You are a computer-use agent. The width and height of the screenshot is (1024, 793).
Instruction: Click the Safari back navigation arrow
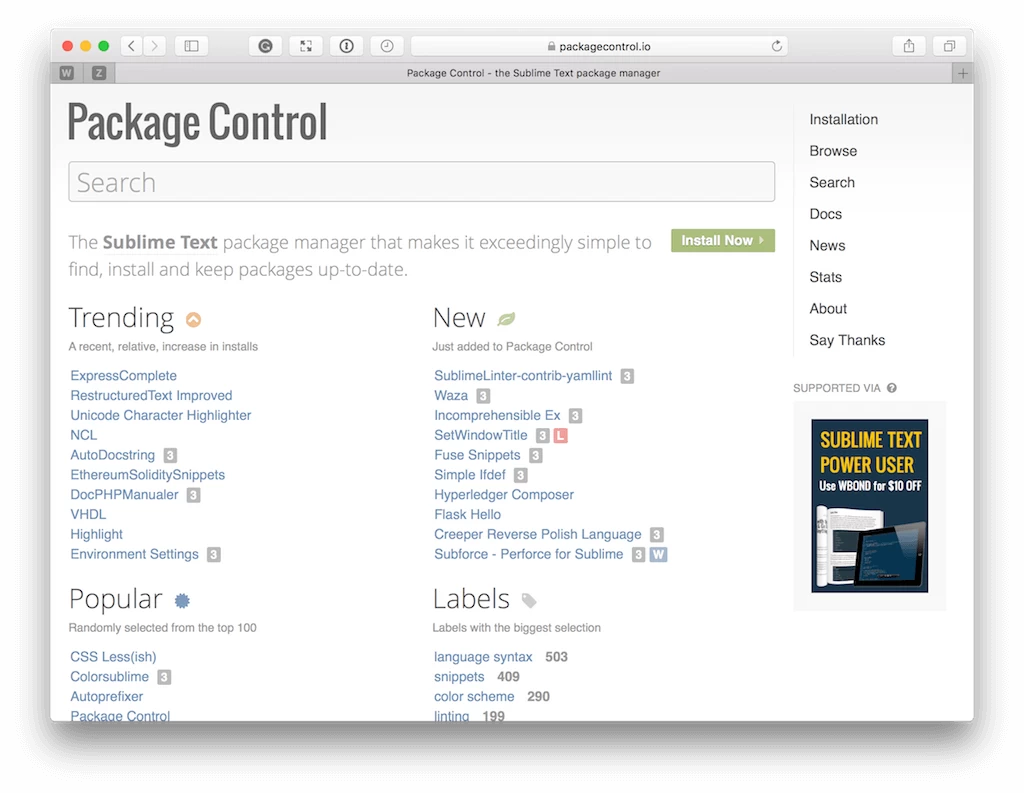click(x=133, y=46)
